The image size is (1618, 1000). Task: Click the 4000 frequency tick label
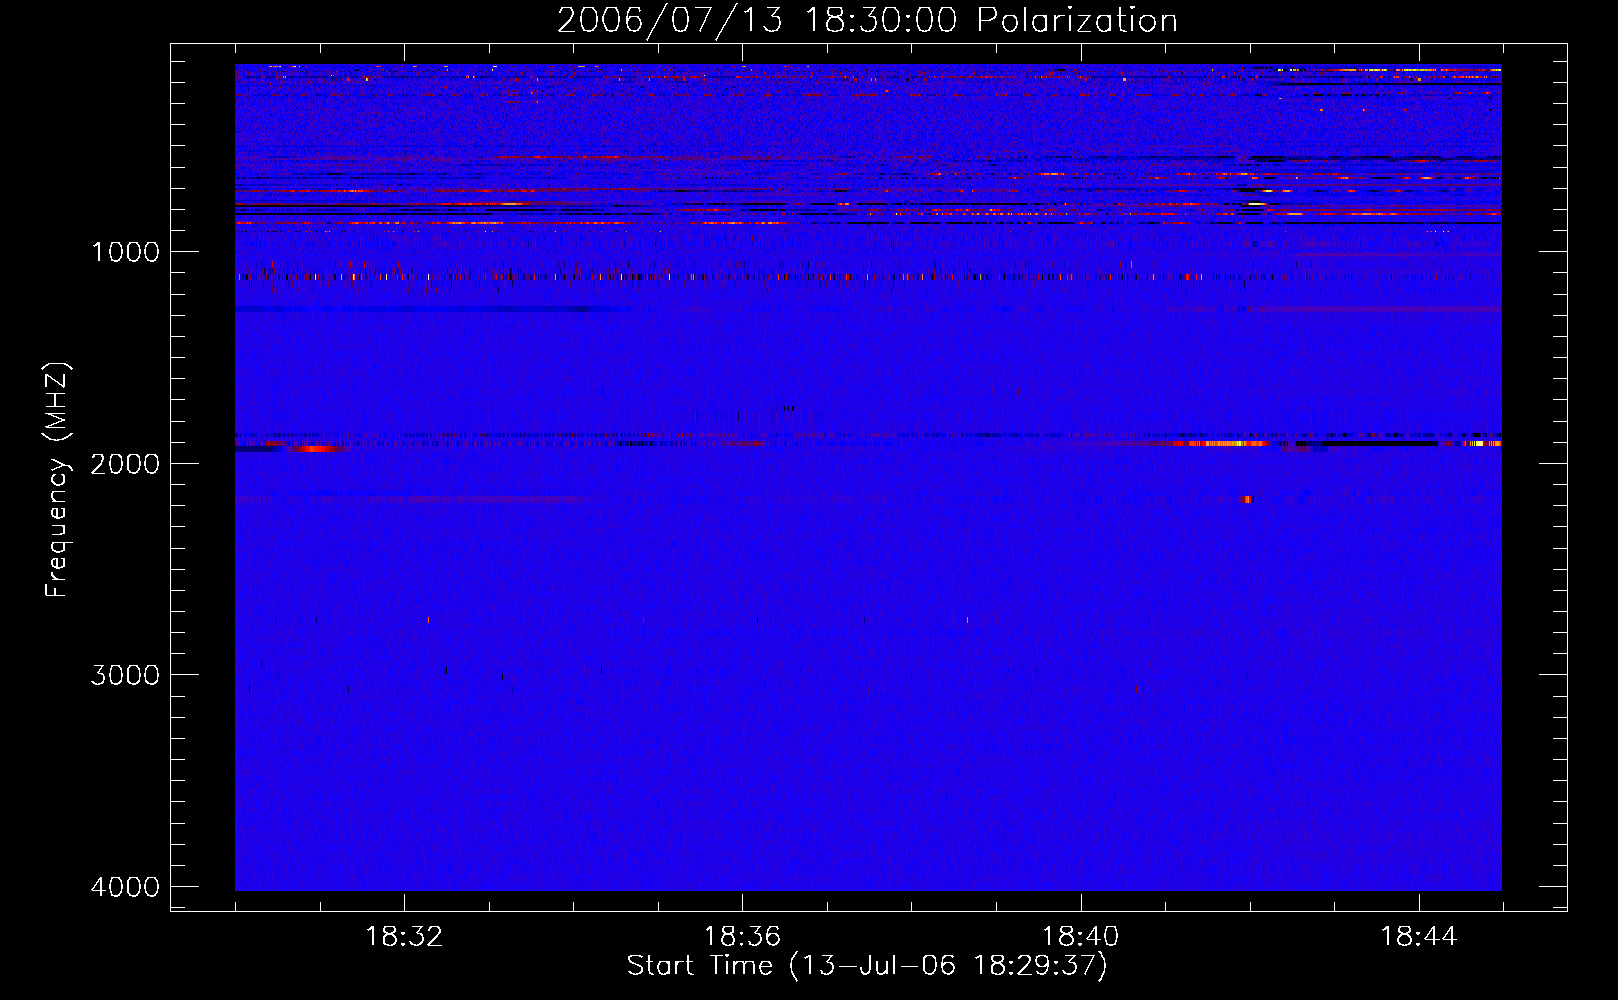pos(125,887)
